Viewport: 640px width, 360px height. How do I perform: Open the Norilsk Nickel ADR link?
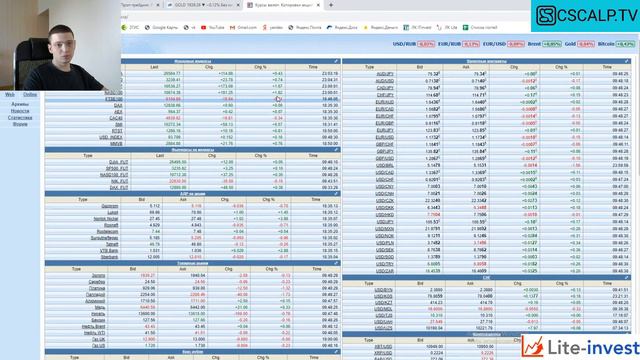tap(106, 219)
